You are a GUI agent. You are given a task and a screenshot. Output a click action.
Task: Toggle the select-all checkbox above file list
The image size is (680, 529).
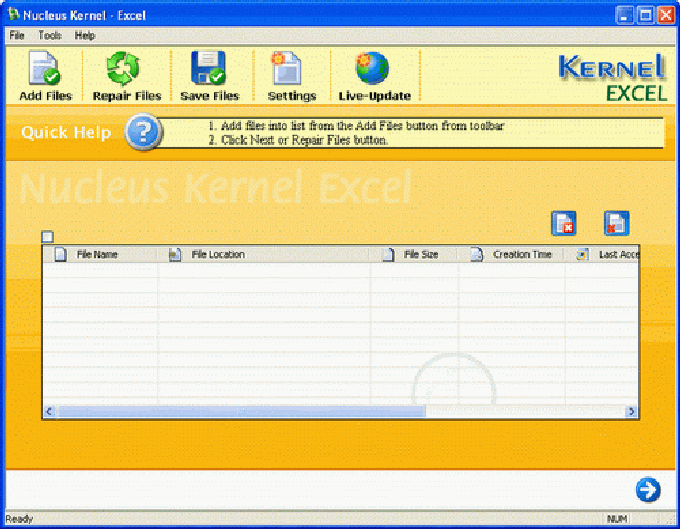(x=48, y=237)
